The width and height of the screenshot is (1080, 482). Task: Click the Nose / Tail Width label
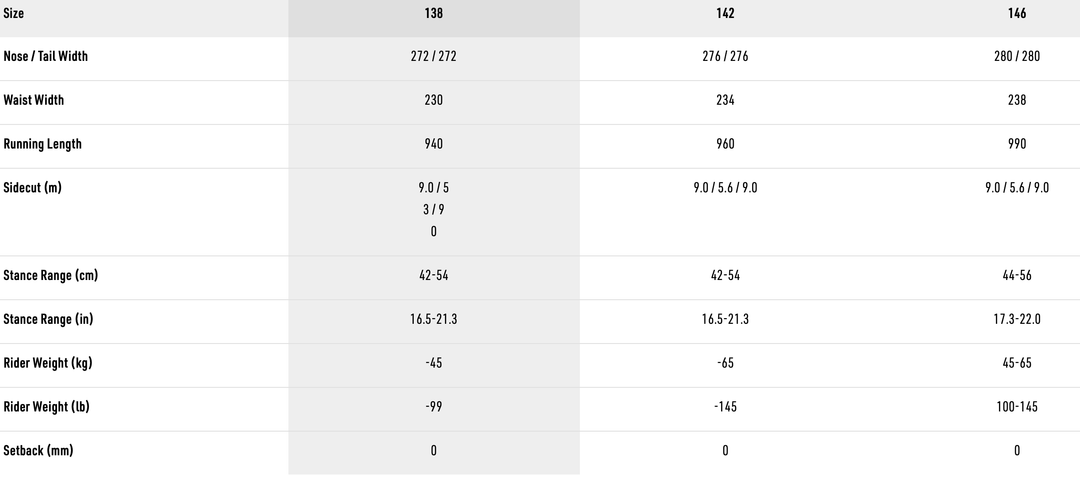[45, 57]
